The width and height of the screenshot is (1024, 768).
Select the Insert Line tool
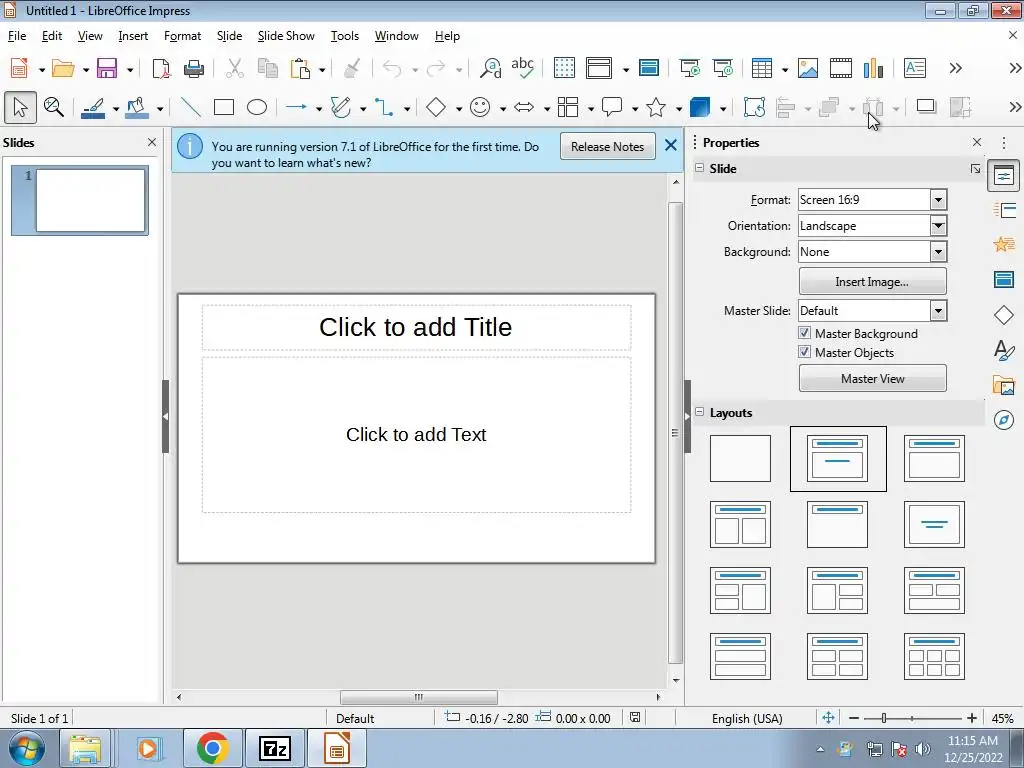point(190,107)
